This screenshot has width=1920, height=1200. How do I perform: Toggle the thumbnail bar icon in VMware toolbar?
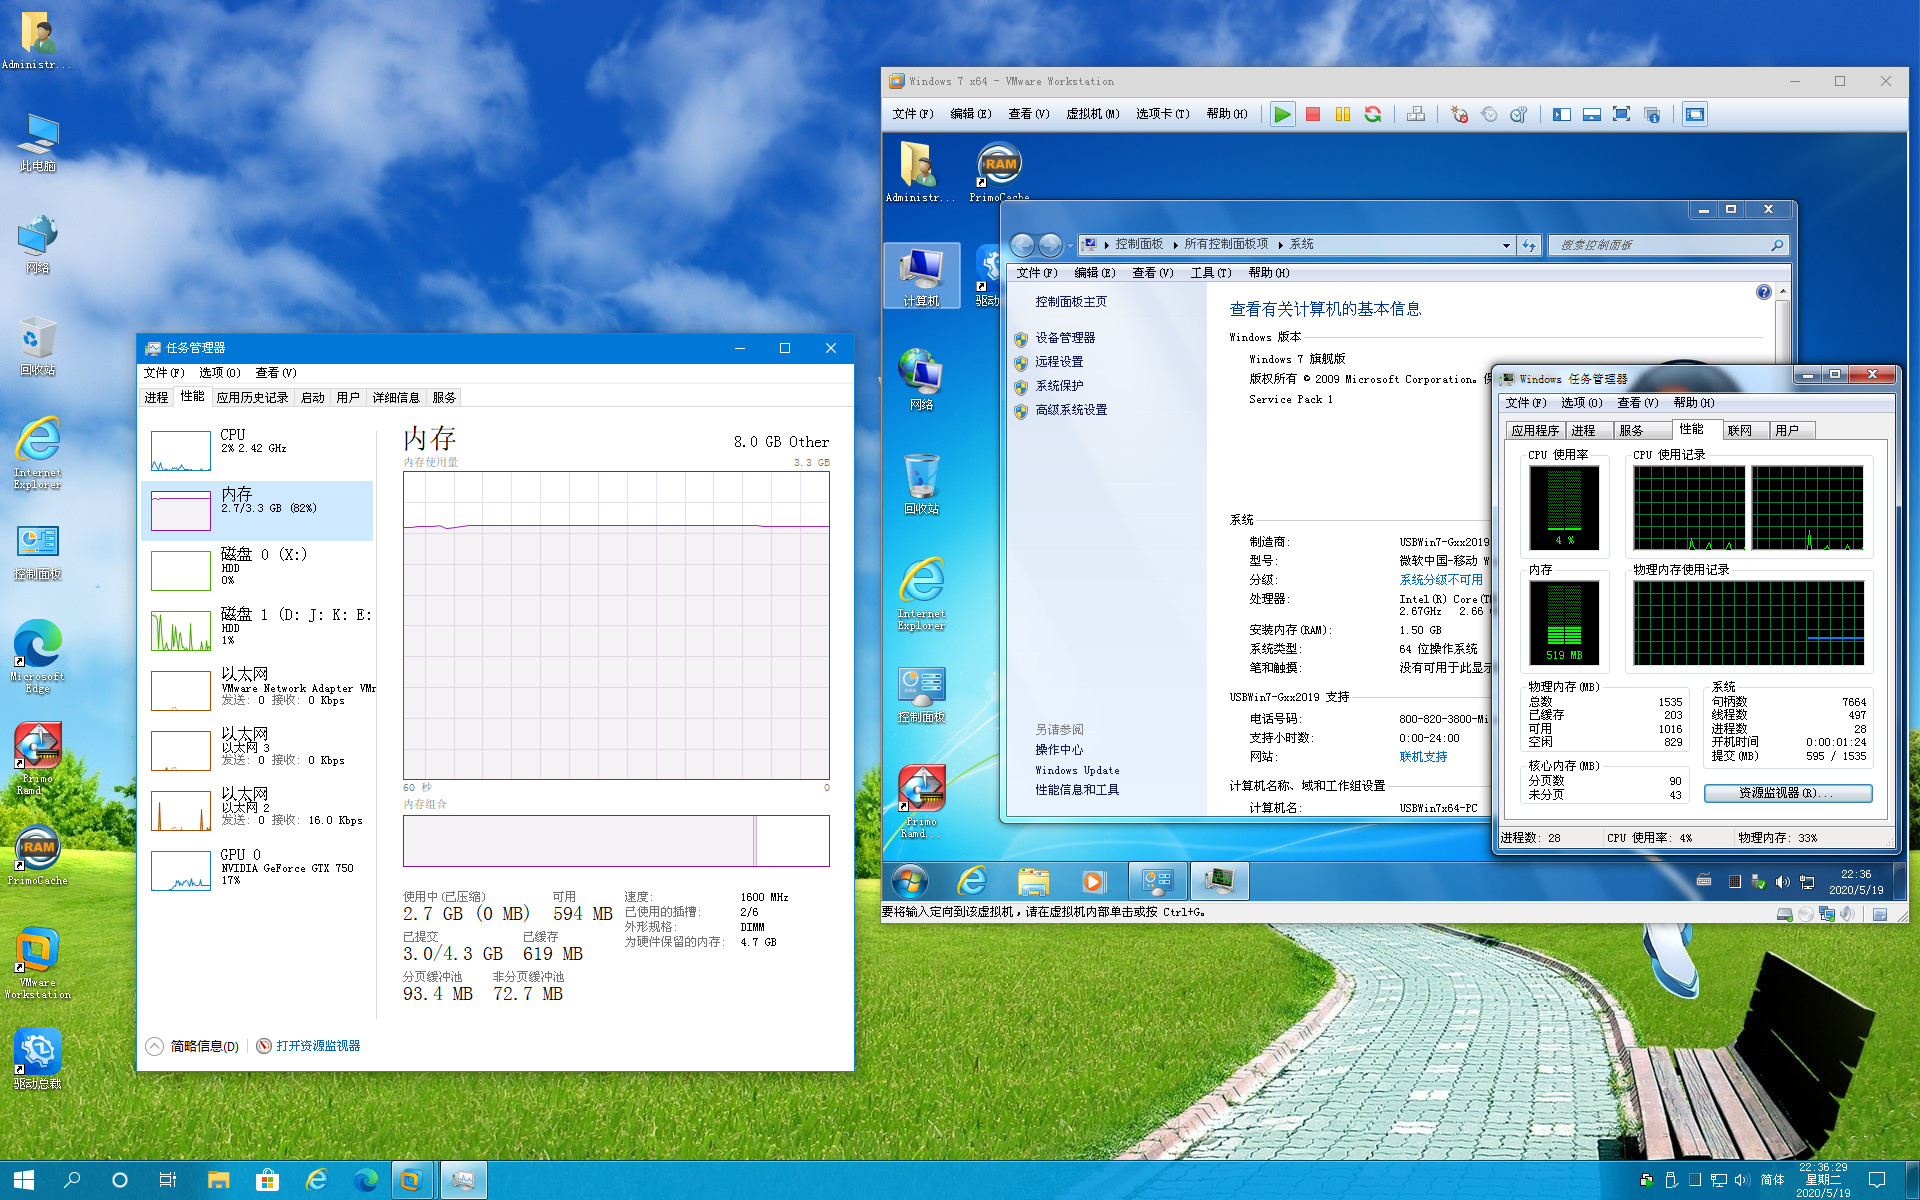1592,114
